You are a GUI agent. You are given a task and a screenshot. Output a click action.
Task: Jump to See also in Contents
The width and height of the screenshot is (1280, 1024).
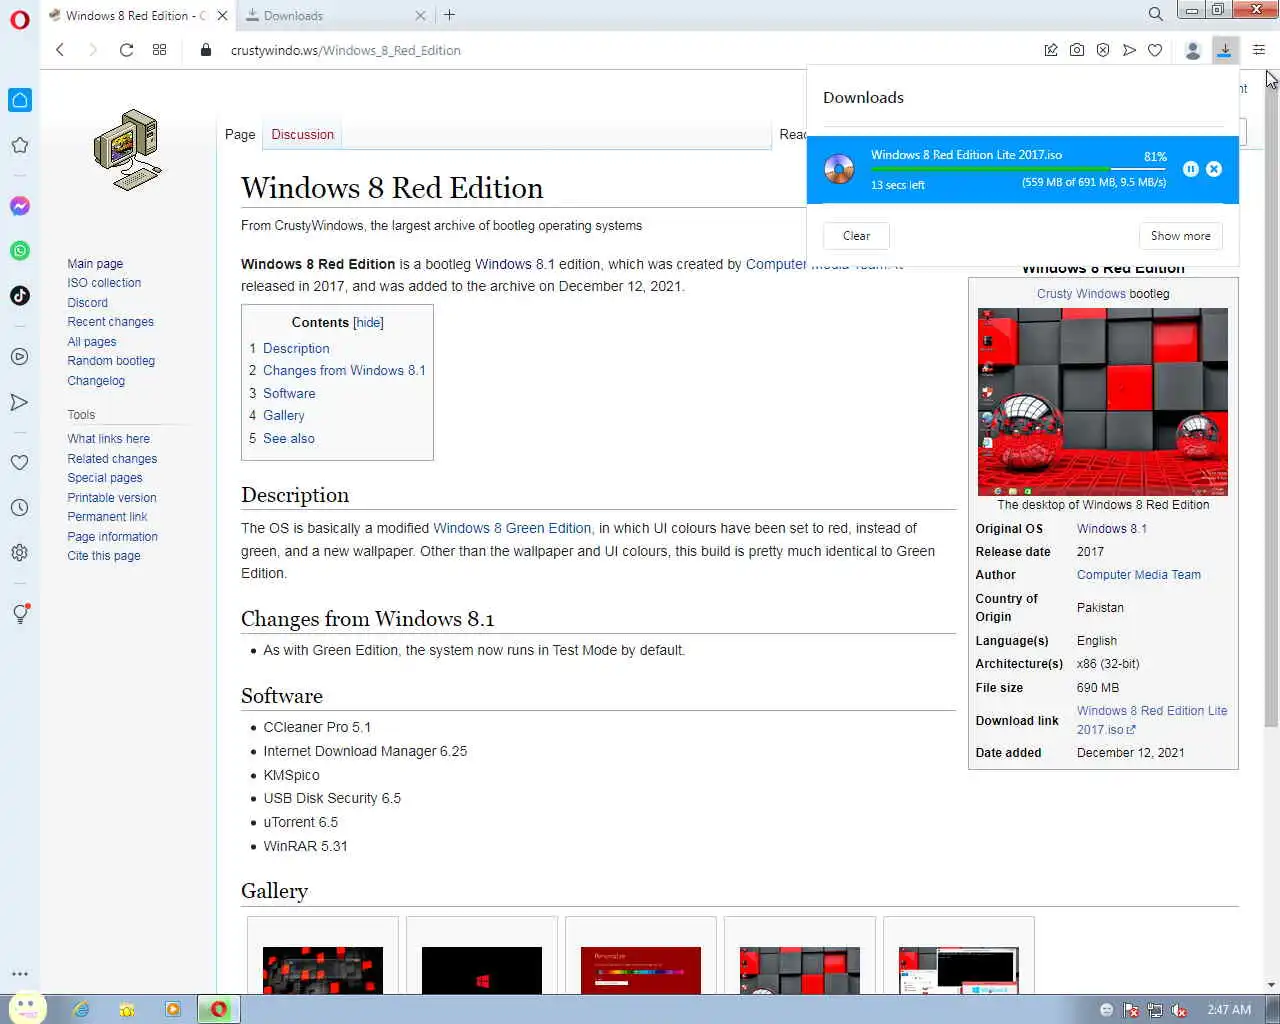coord(289,438)
